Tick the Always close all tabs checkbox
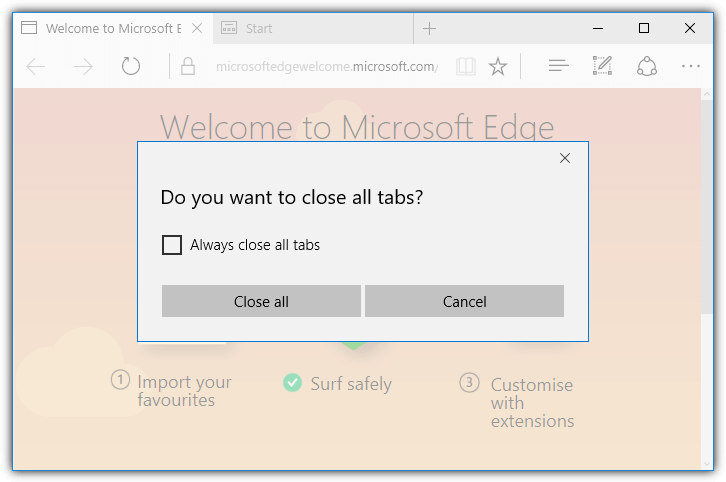Viewport: 726px width, 482px height. [x=172, y=244]
